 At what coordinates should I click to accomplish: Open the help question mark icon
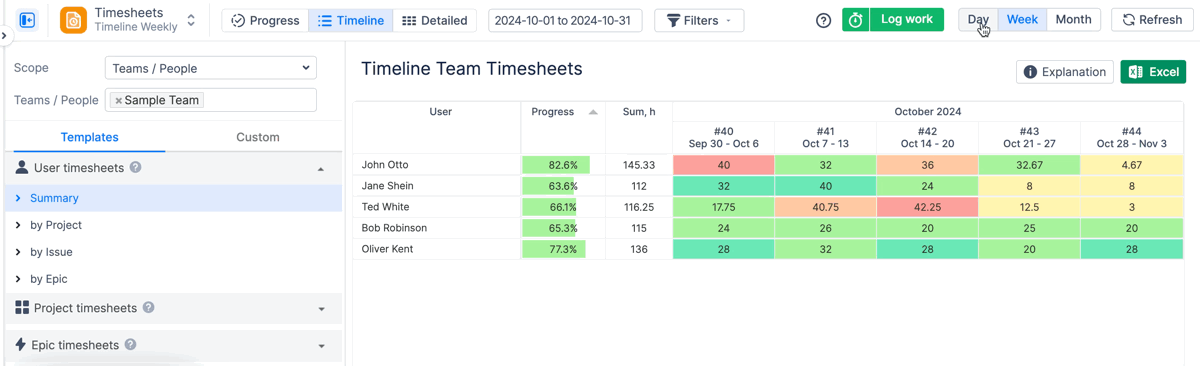pos(824,20)
